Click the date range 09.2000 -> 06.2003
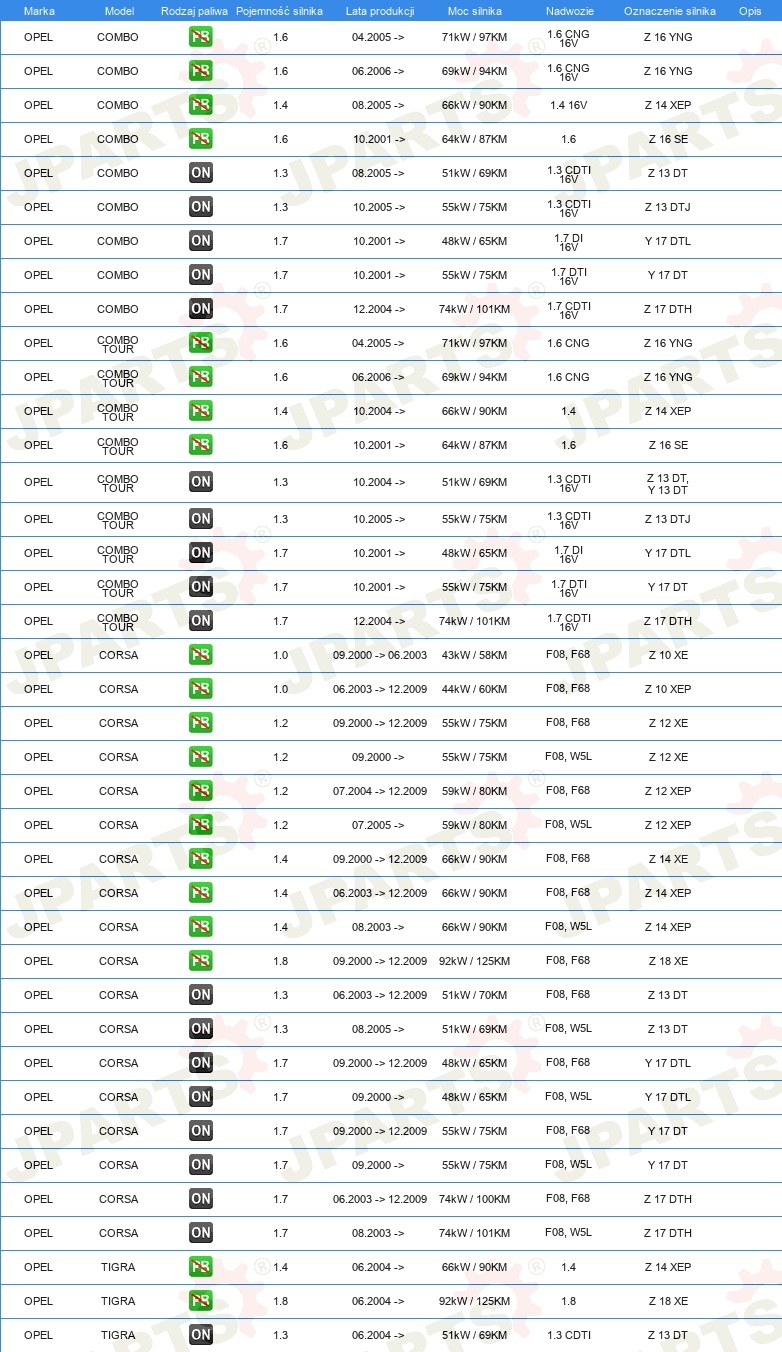 tap(380, 655)
